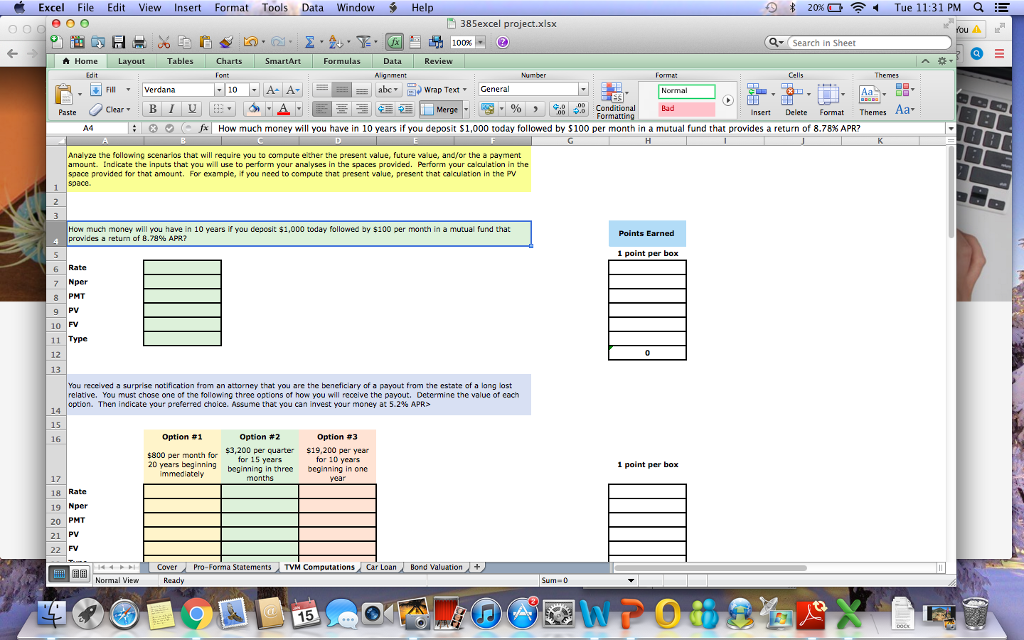Decrease indent in Alignment group

[x=385, y=109]
